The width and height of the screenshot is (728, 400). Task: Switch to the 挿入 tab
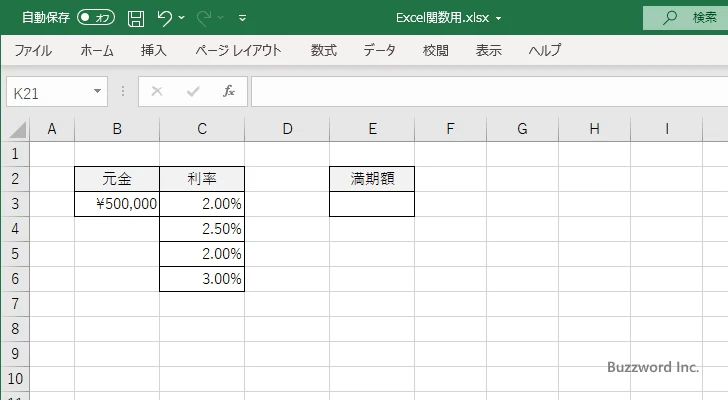[154, 50]
